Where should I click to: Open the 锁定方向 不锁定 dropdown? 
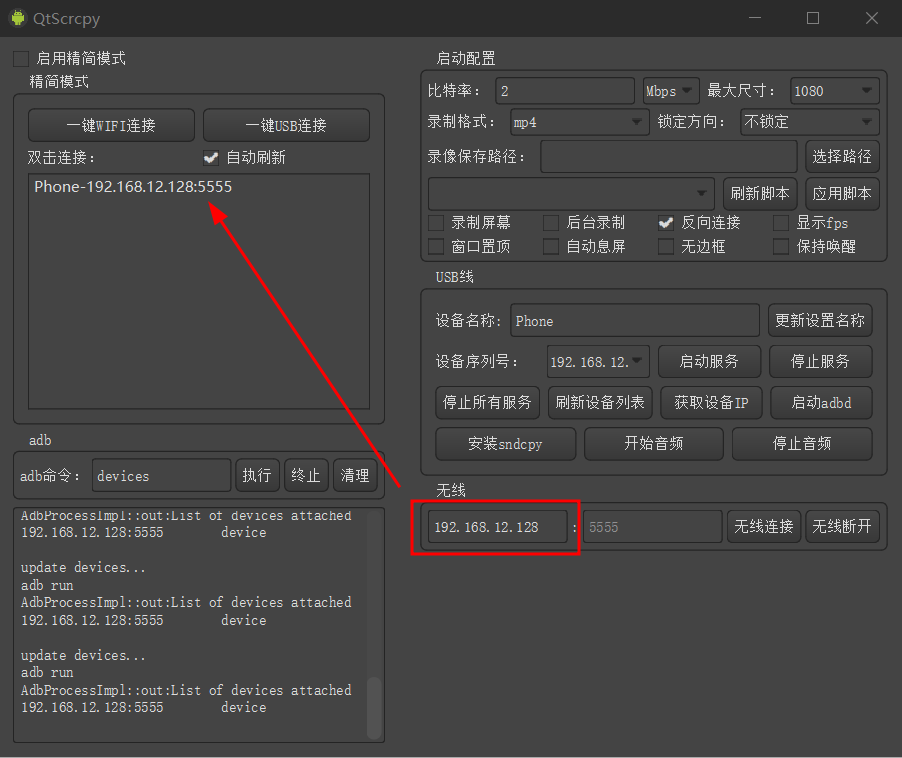[x=809, y=122]
